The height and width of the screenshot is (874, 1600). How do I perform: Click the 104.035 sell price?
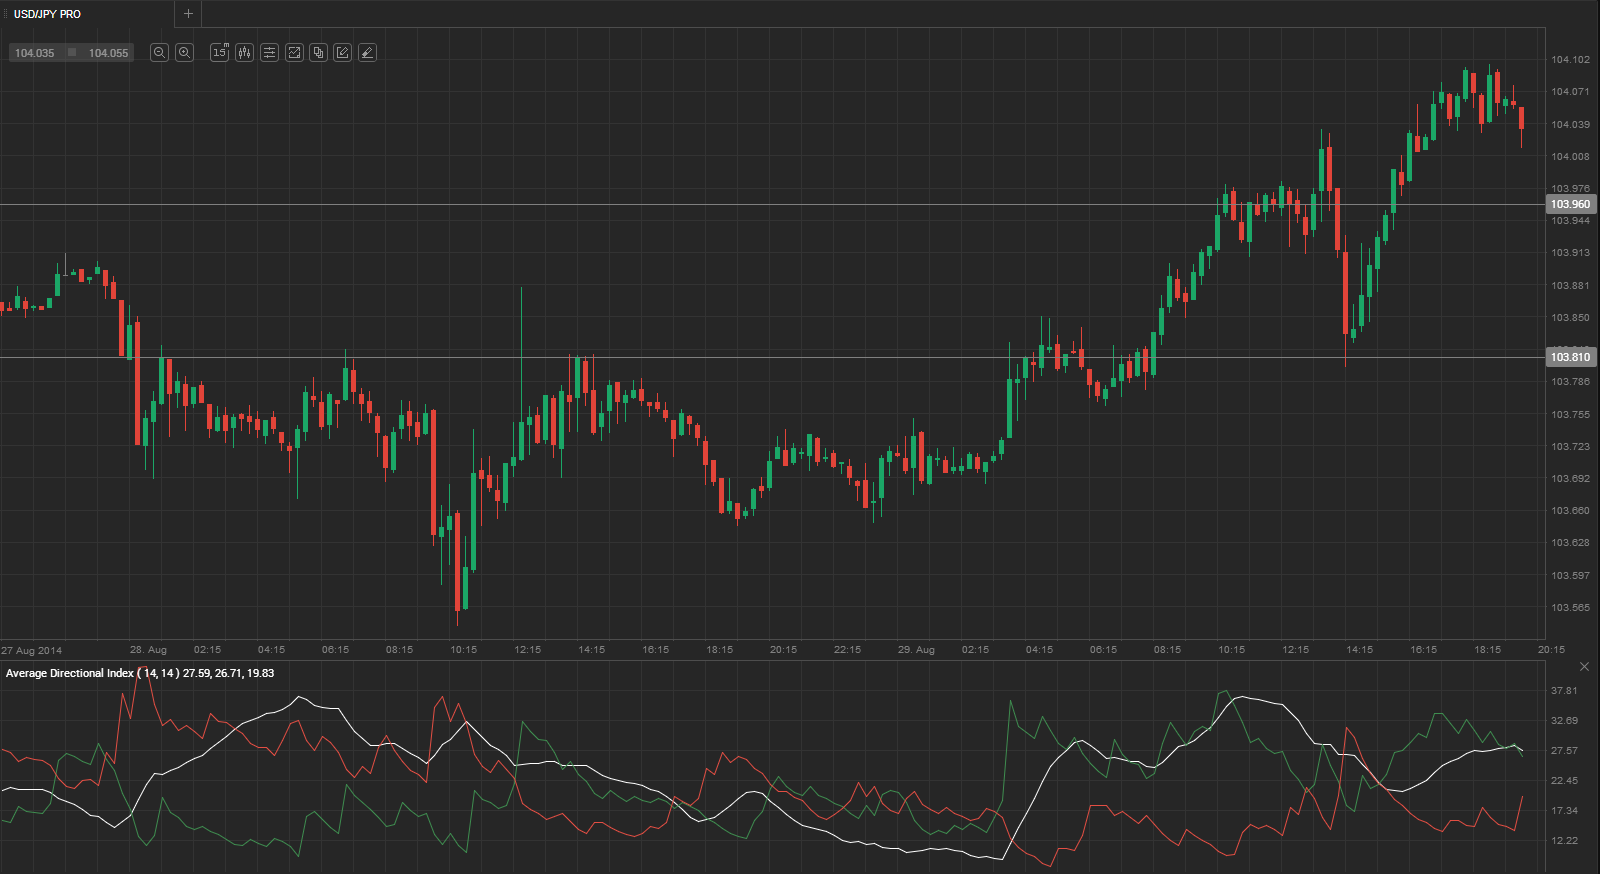click(x=35, y=53)
